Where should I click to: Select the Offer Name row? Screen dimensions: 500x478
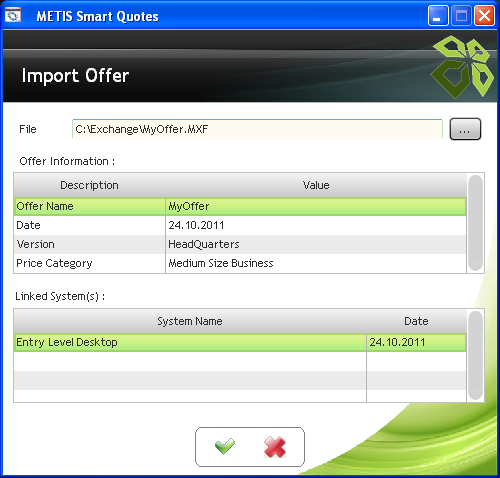click(240, 206)
